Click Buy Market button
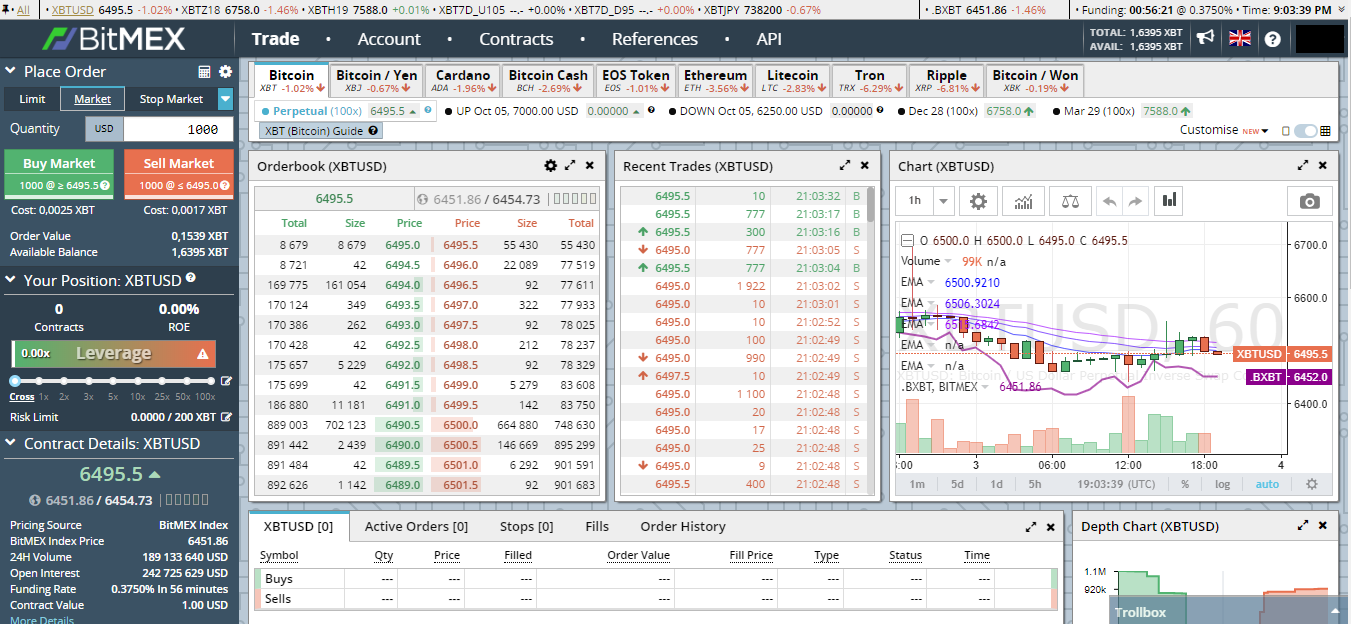 pyautogui.click(x=59, y=173)
